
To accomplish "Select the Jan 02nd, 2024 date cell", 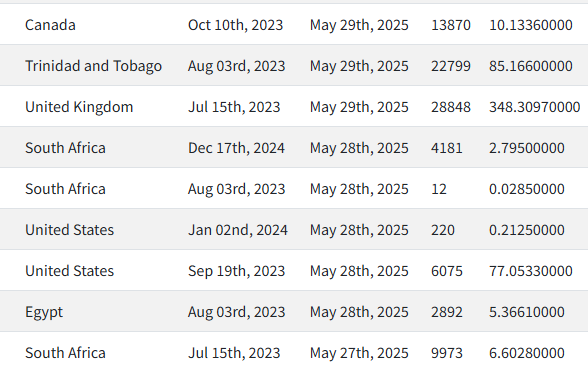I will [x=238, y=230].
